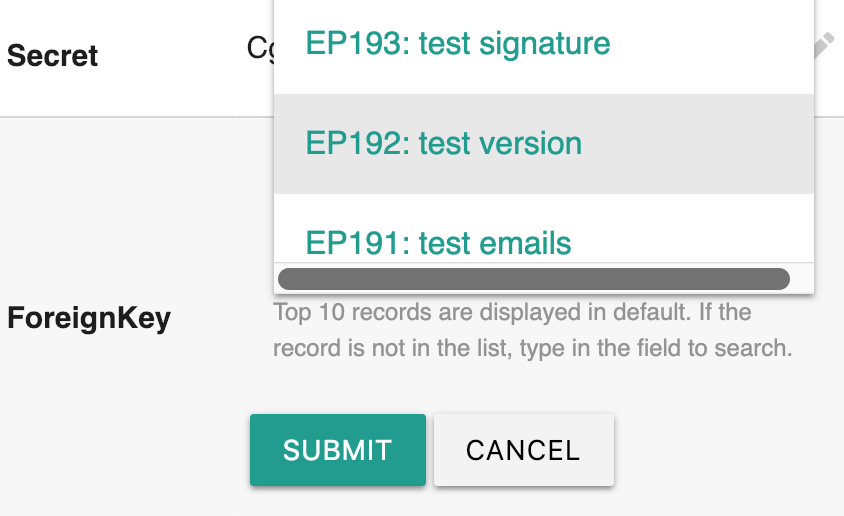
Task: Click the CANCEL button
Action: click(523, 450)
